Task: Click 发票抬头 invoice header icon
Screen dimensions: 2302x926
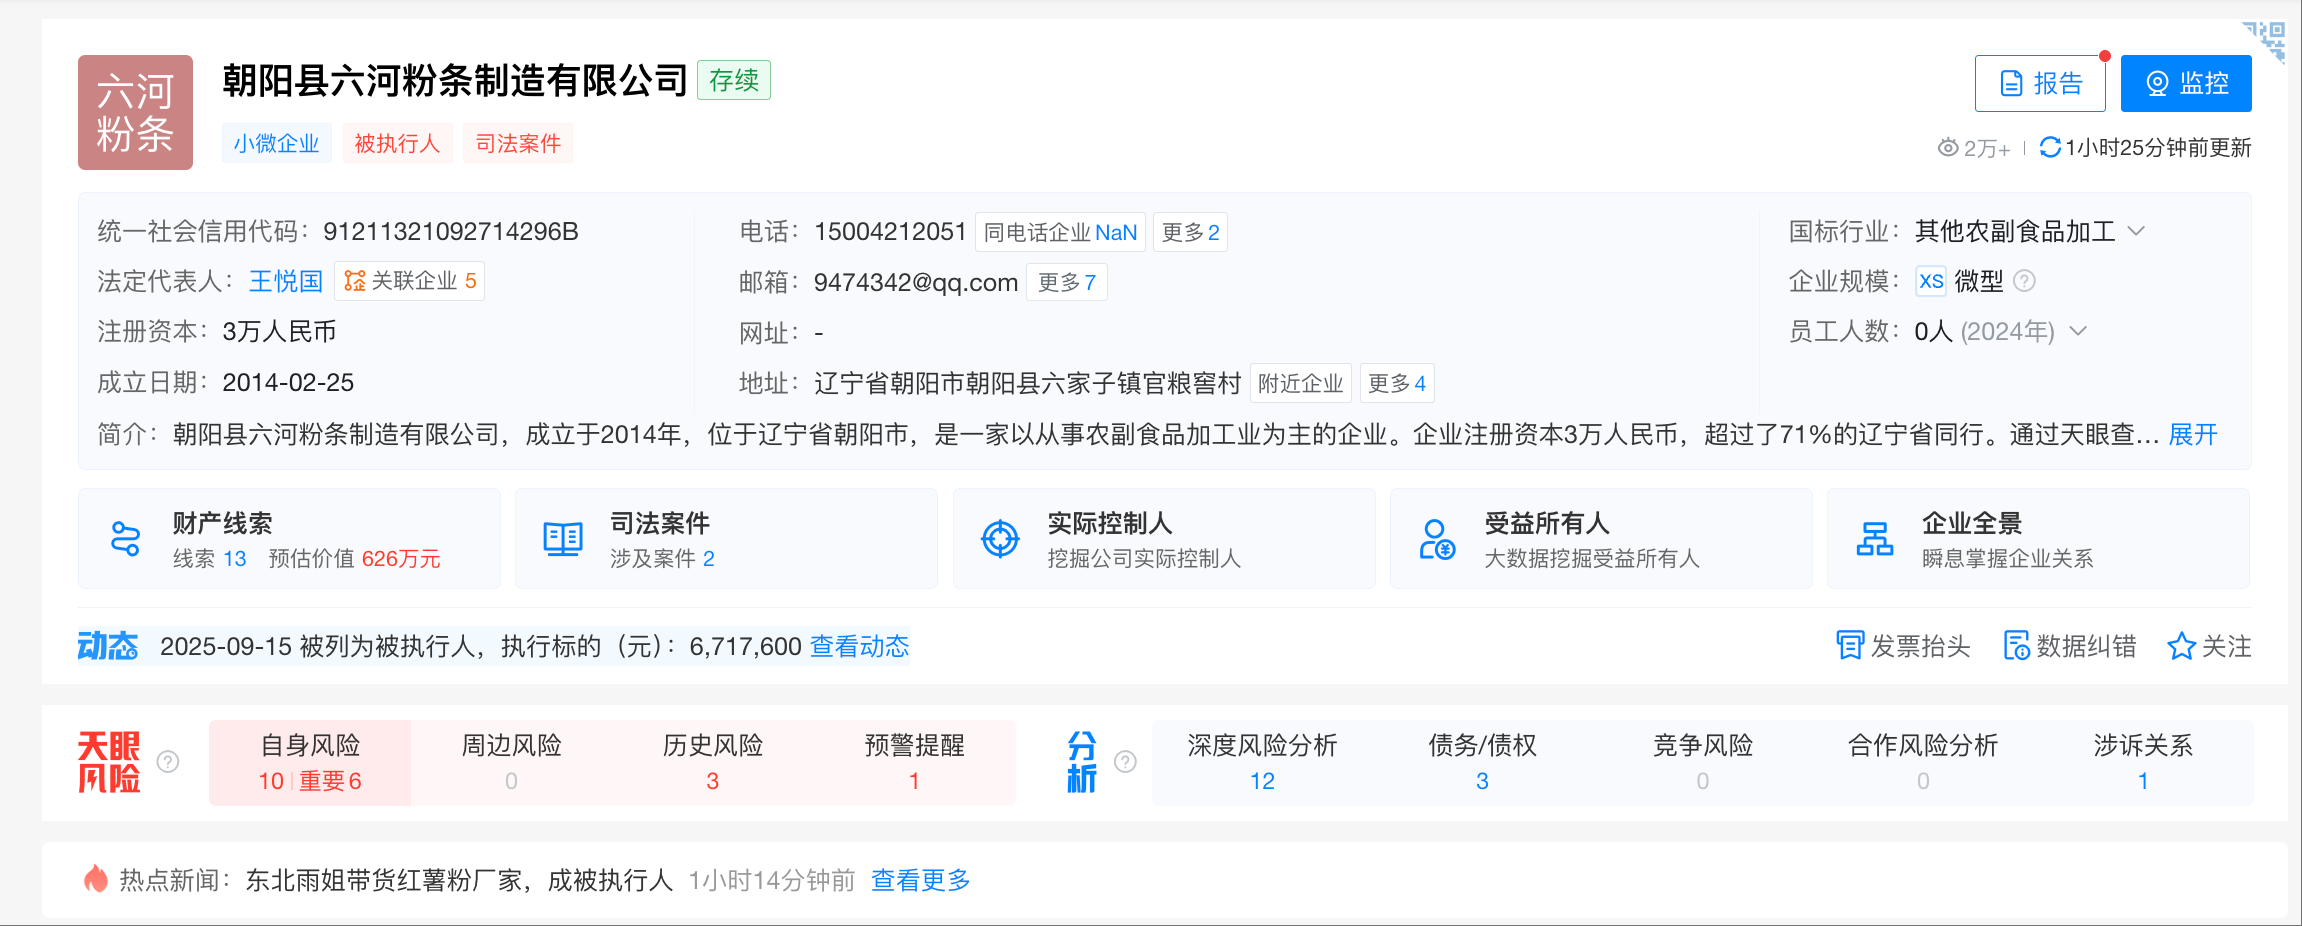Action: click(1850, 646)
